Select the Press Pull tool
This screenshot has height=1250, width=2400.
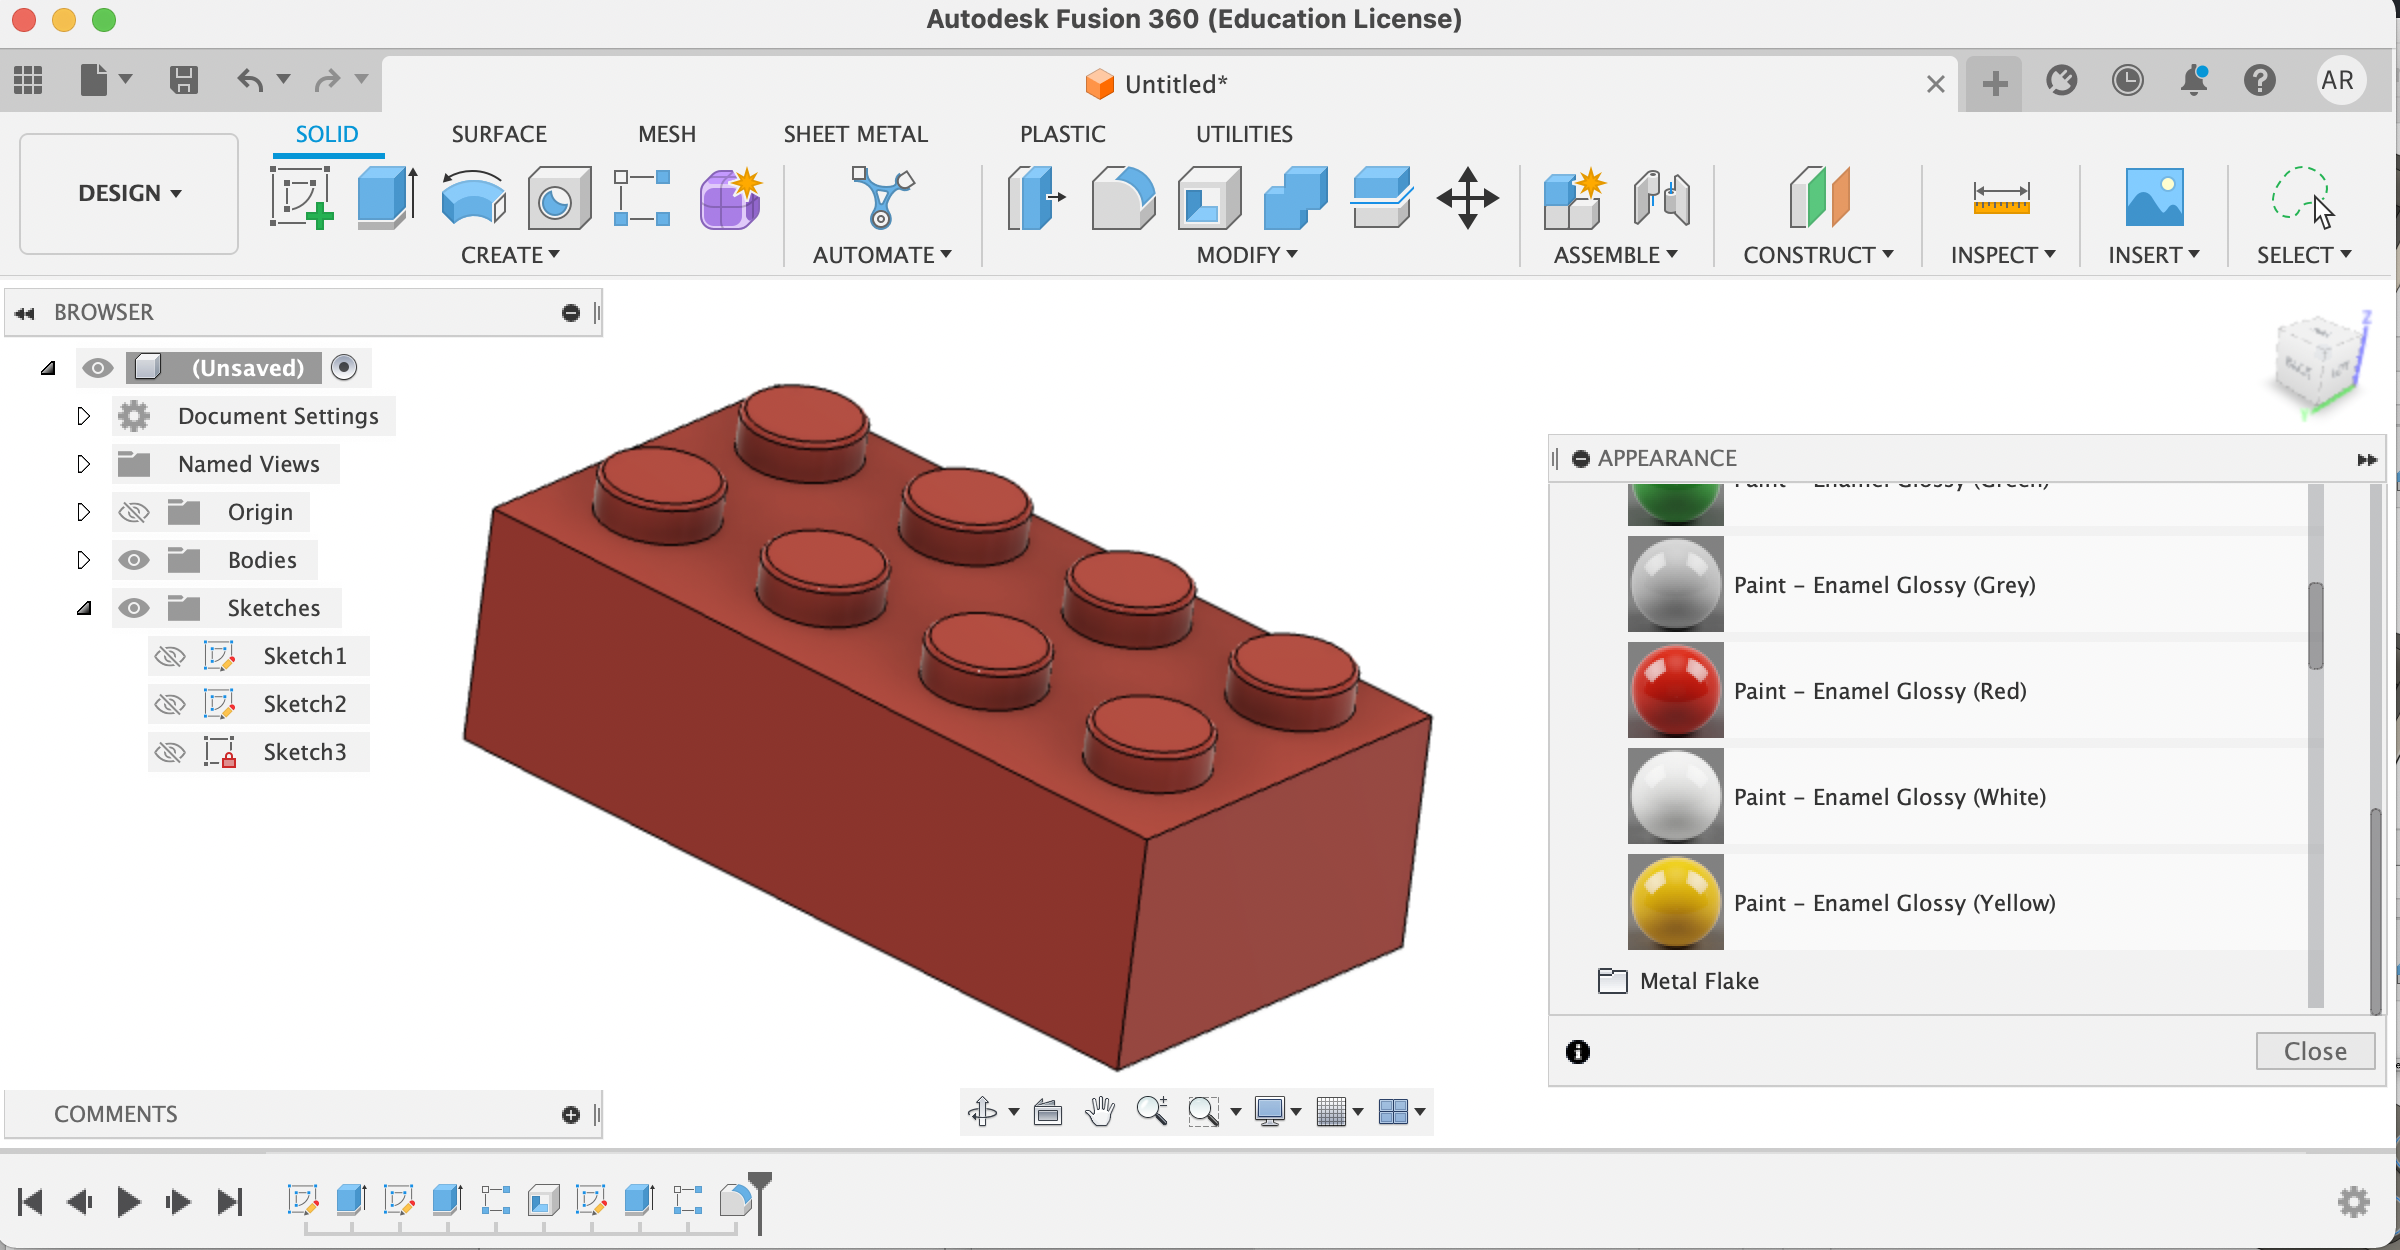1036,197
